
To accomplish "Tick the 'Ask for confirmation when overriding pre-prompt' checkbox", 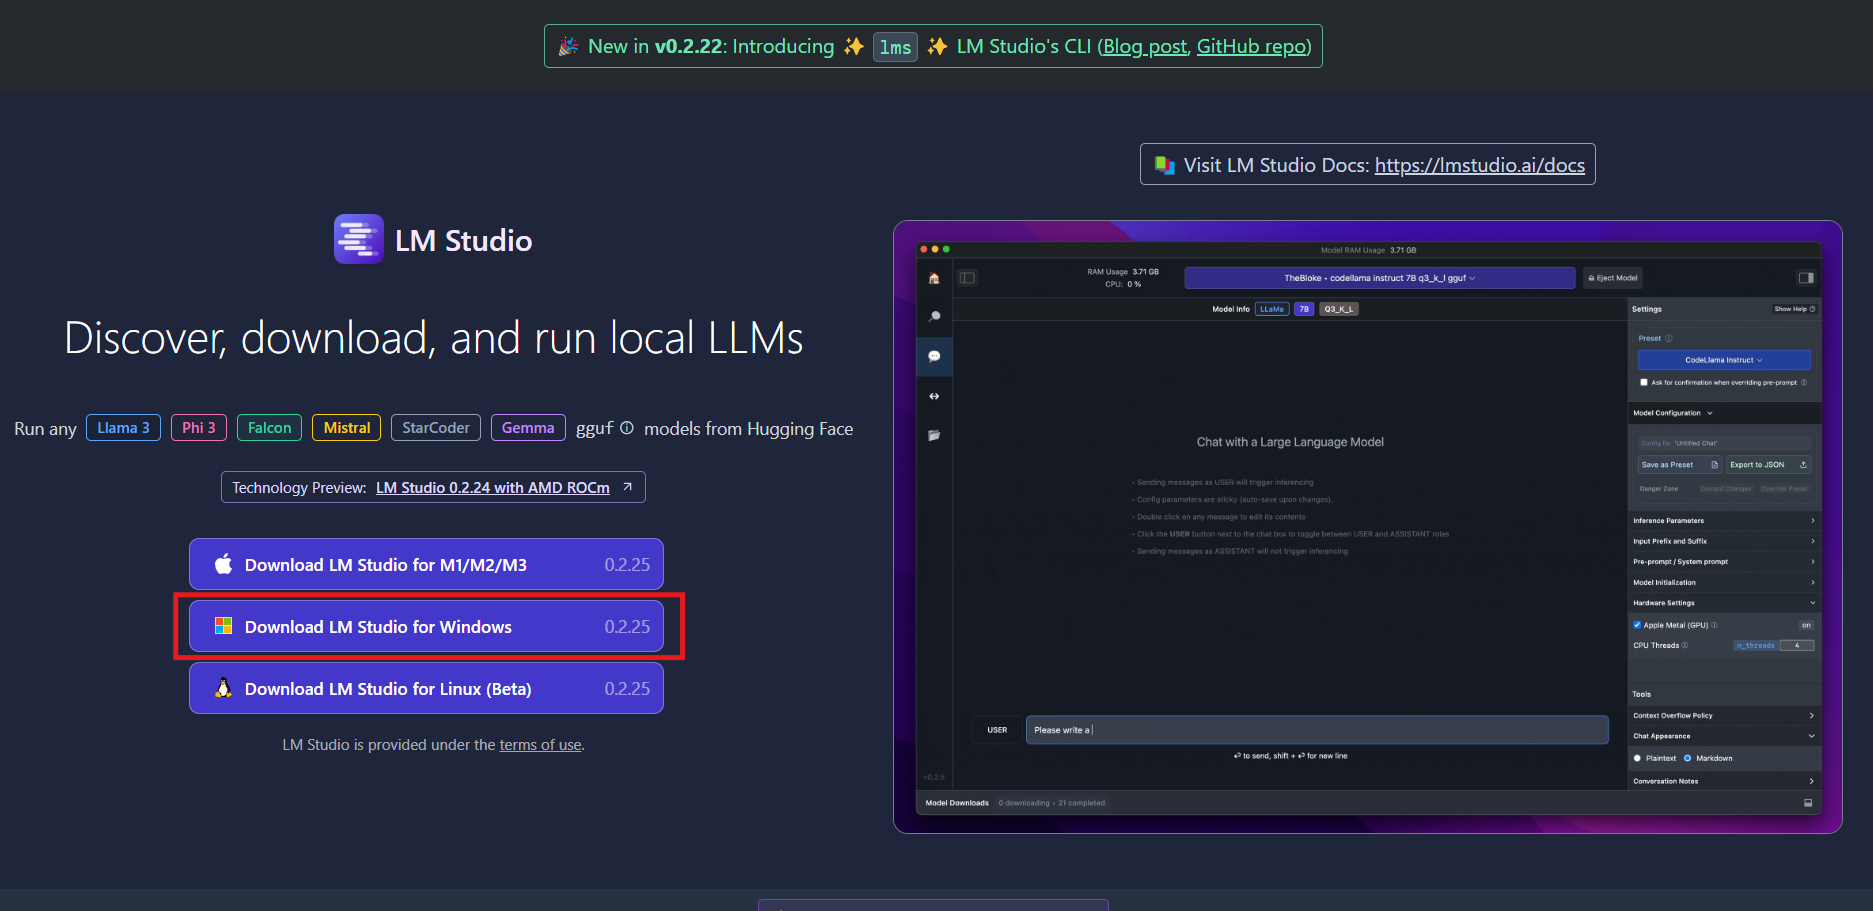I will click(x=1644, y=382).
